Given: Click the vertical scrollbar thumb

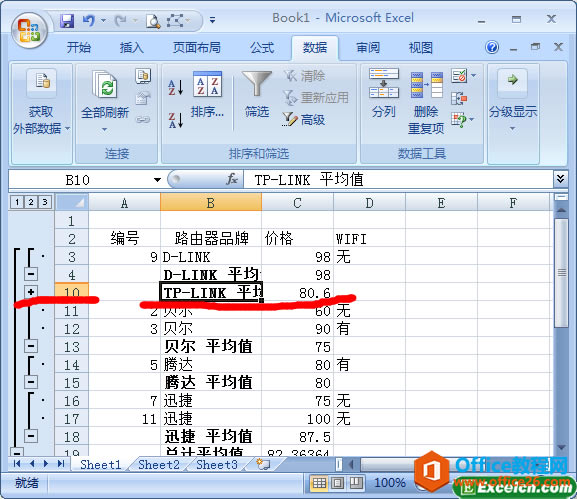Looking at the screenshot, I should tap(562, 273).
